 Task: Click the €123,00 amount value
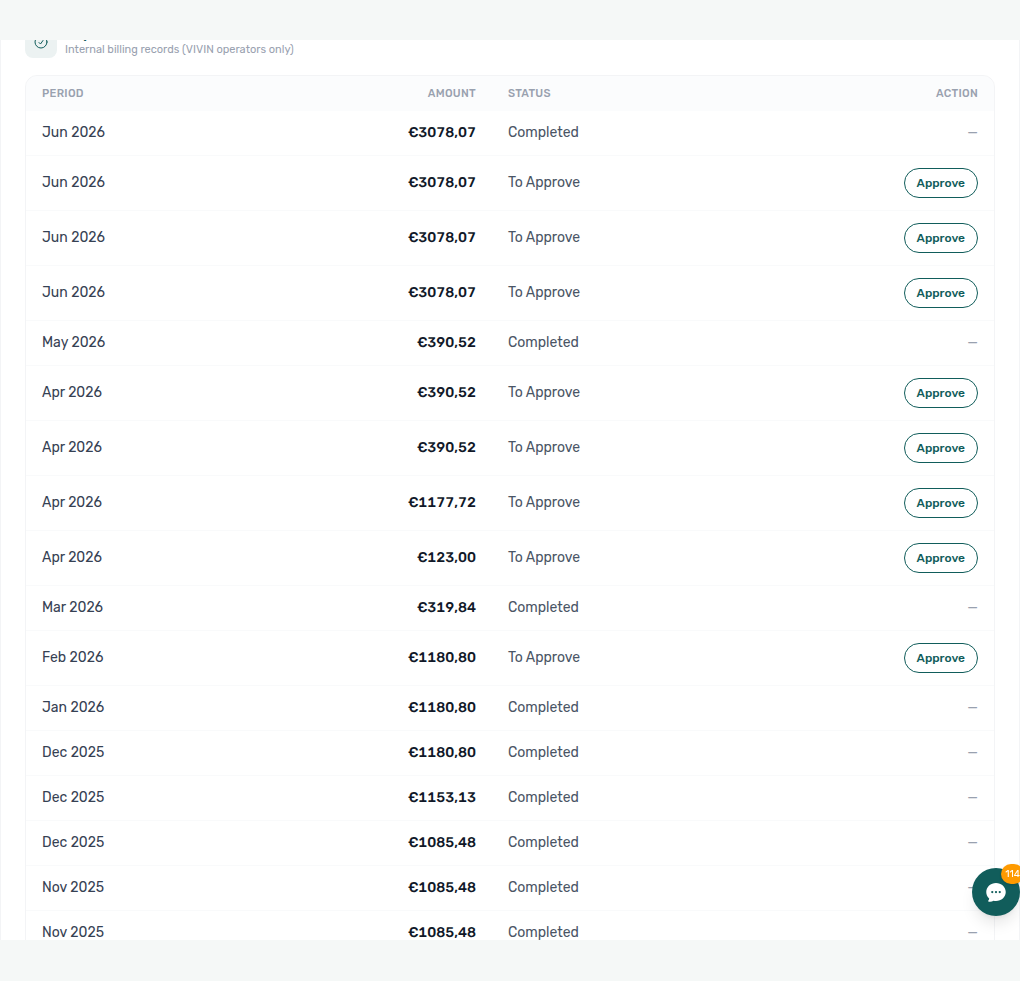(x=446, y=558)
